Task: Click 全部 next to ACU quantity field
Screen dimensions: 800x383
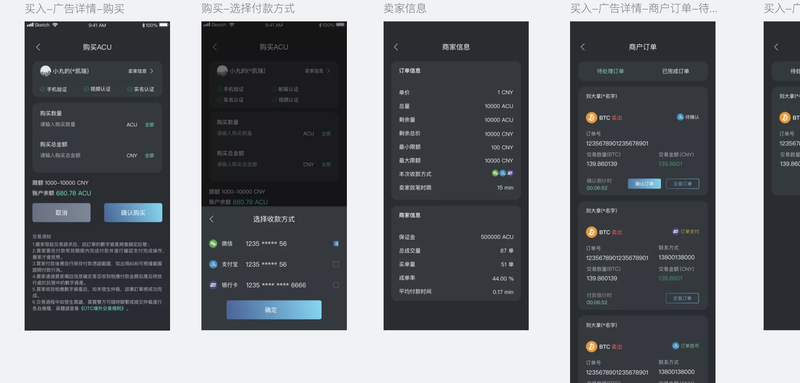Action: (x=149, y=125)
